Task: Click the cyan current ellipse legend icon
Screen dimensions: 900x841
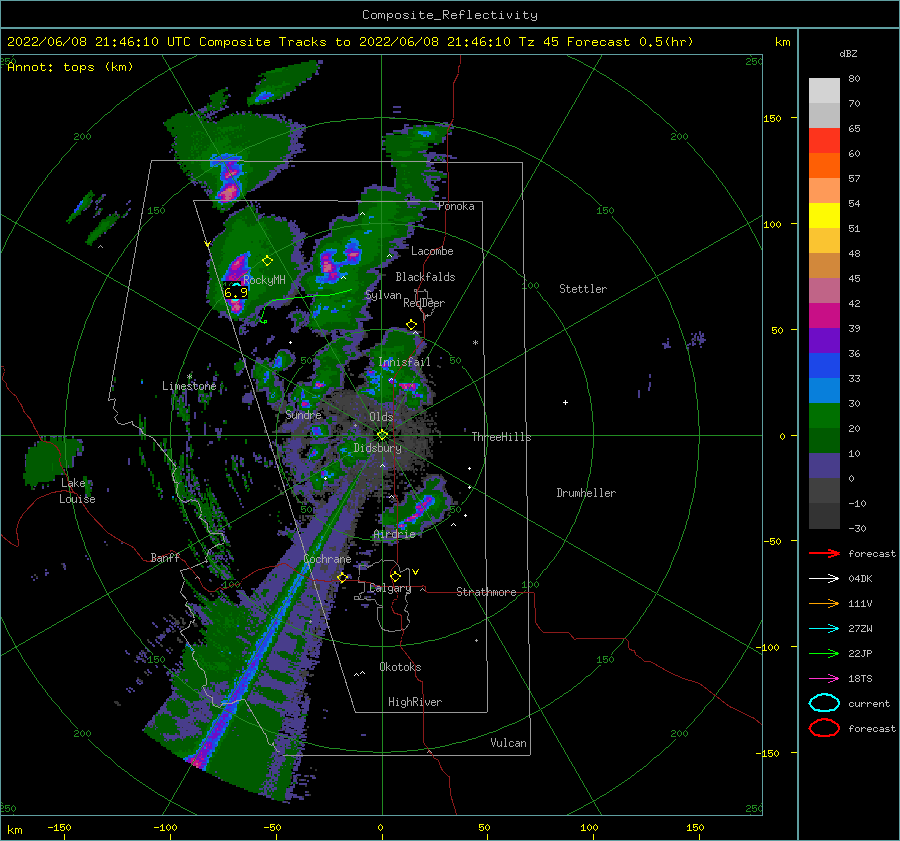Action: [x=824, y=703]
